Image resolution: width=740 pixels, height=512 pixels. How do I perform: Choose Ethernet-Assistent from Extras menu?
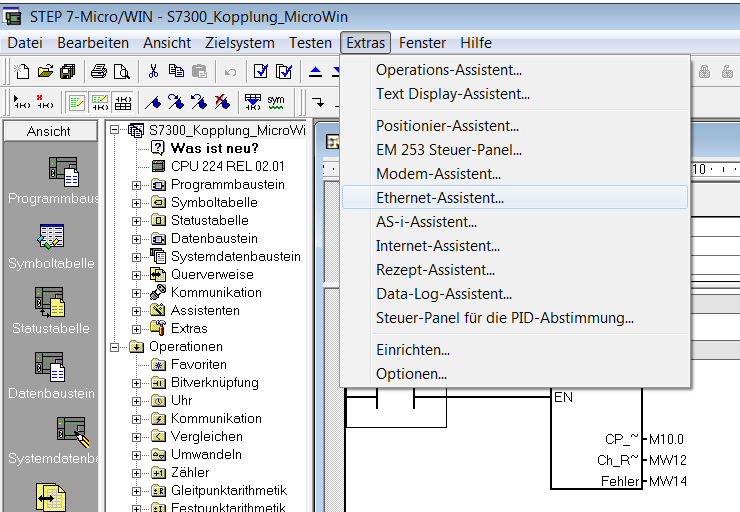click(515, 197)
